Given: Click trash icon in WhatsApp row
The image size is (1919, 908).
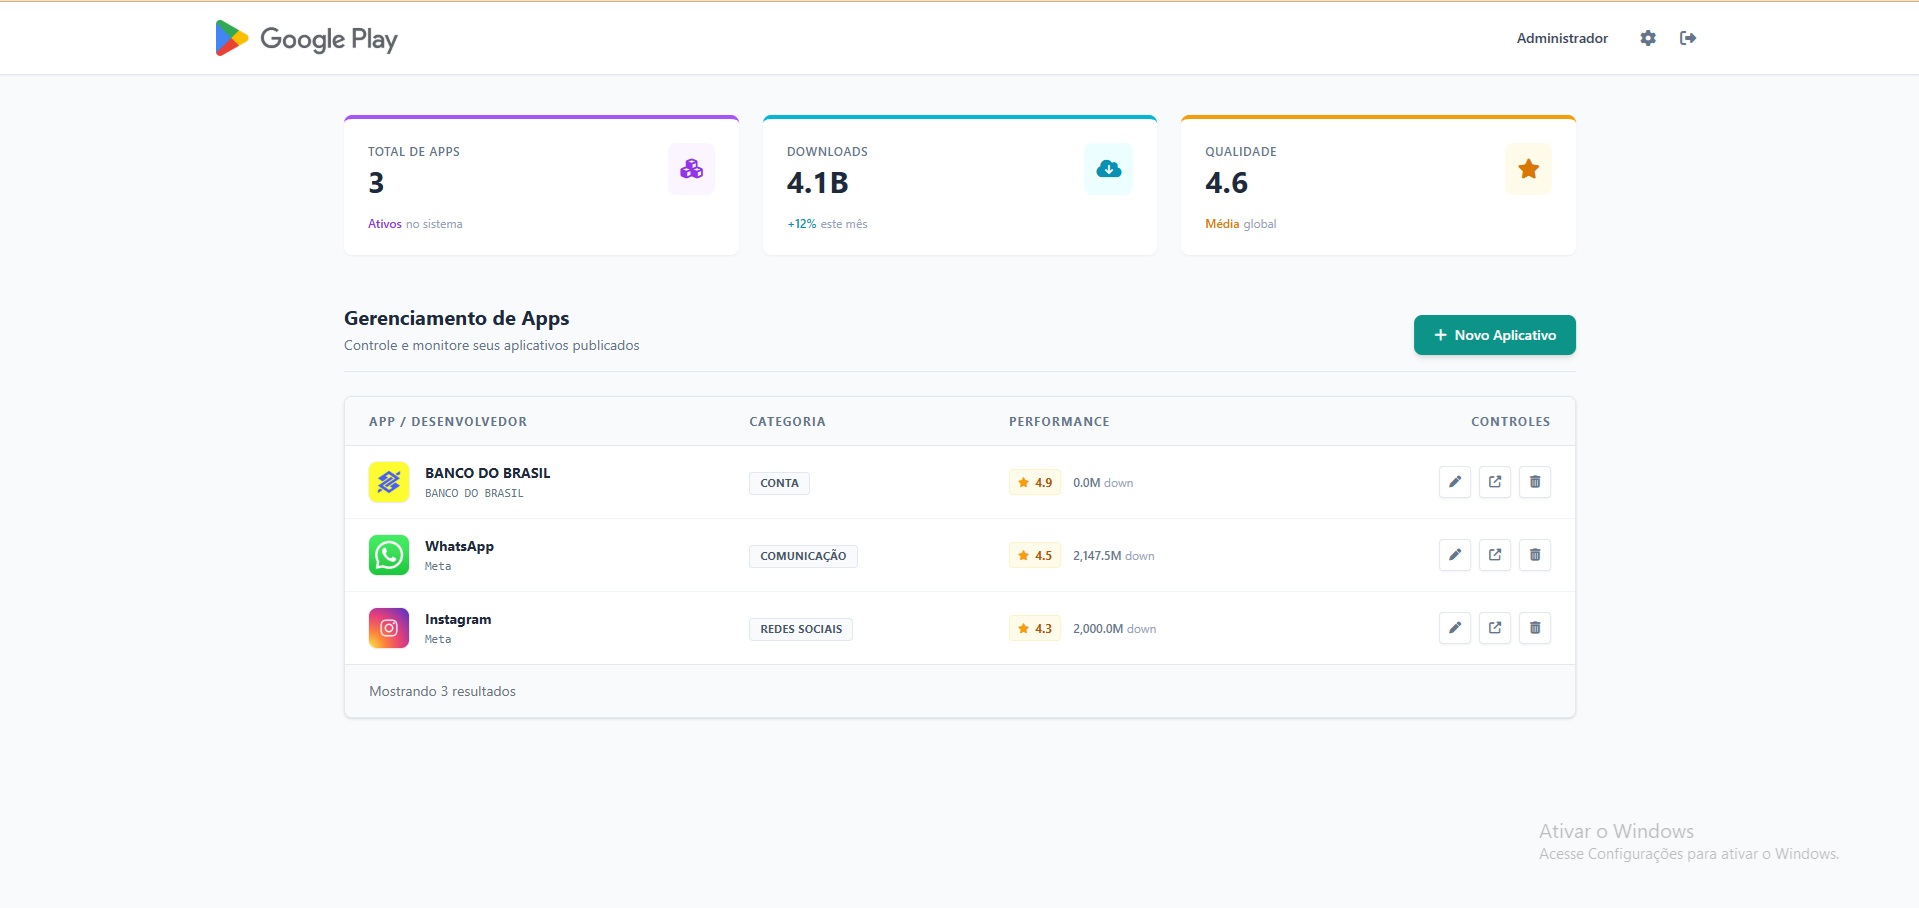Looking at the screenshot, I should pyautogui.click(x=1534, y=555).
